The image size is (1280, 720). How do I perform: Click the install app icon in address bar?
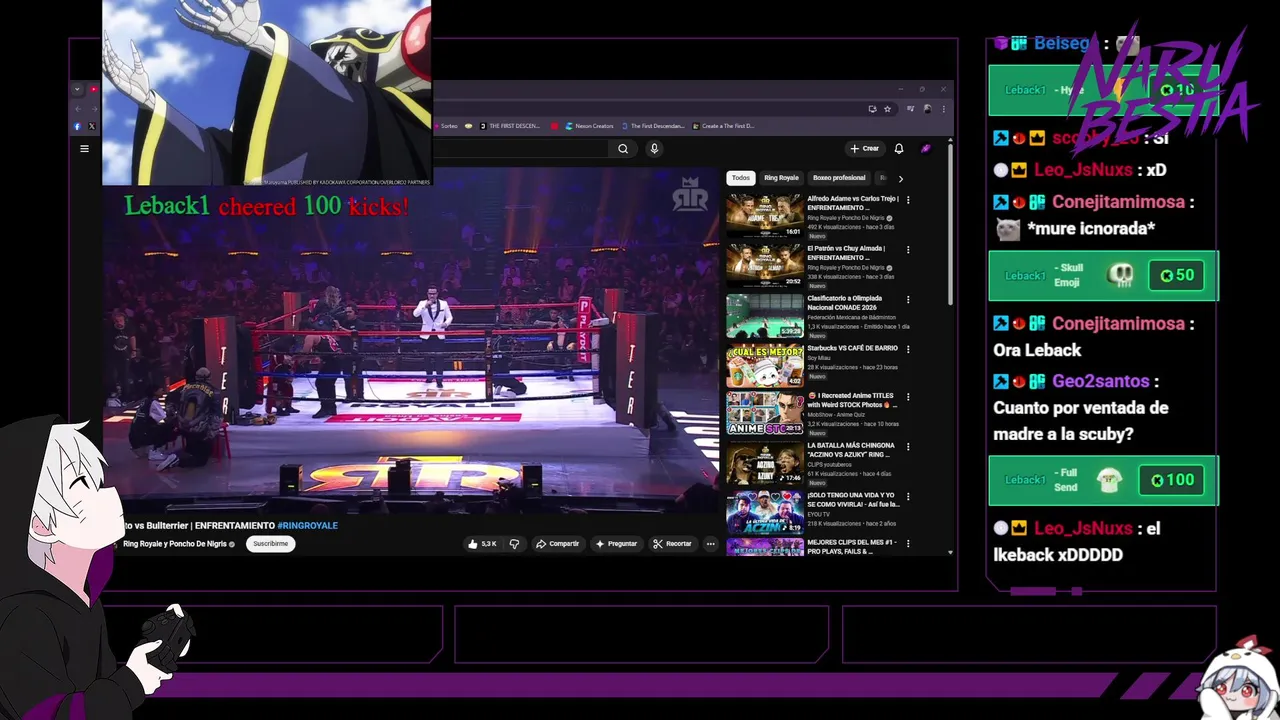click(x=873, y=109)
